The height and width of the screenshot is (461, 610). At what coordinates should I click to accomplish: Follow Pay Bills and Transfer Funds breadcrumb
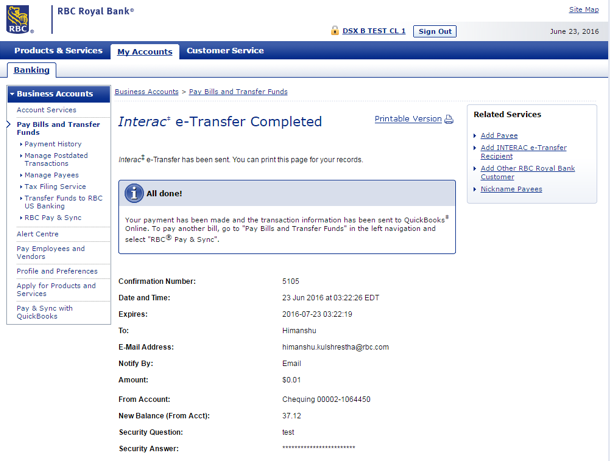pyautogui.click(x=238, y=92)
